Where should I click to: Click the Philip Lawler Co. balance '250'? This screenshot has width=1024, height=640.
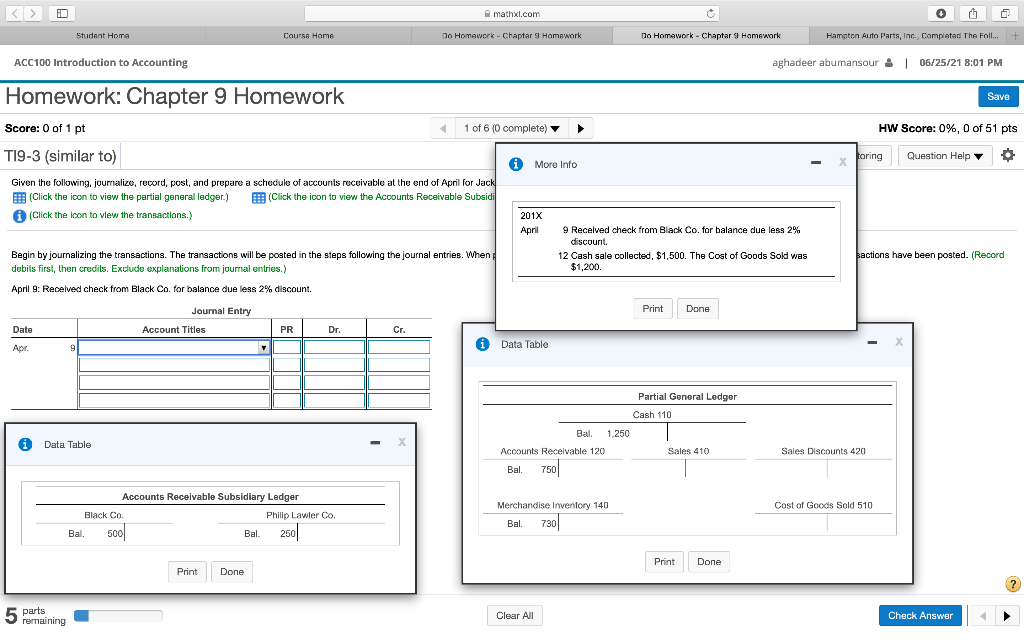point(288,534)
